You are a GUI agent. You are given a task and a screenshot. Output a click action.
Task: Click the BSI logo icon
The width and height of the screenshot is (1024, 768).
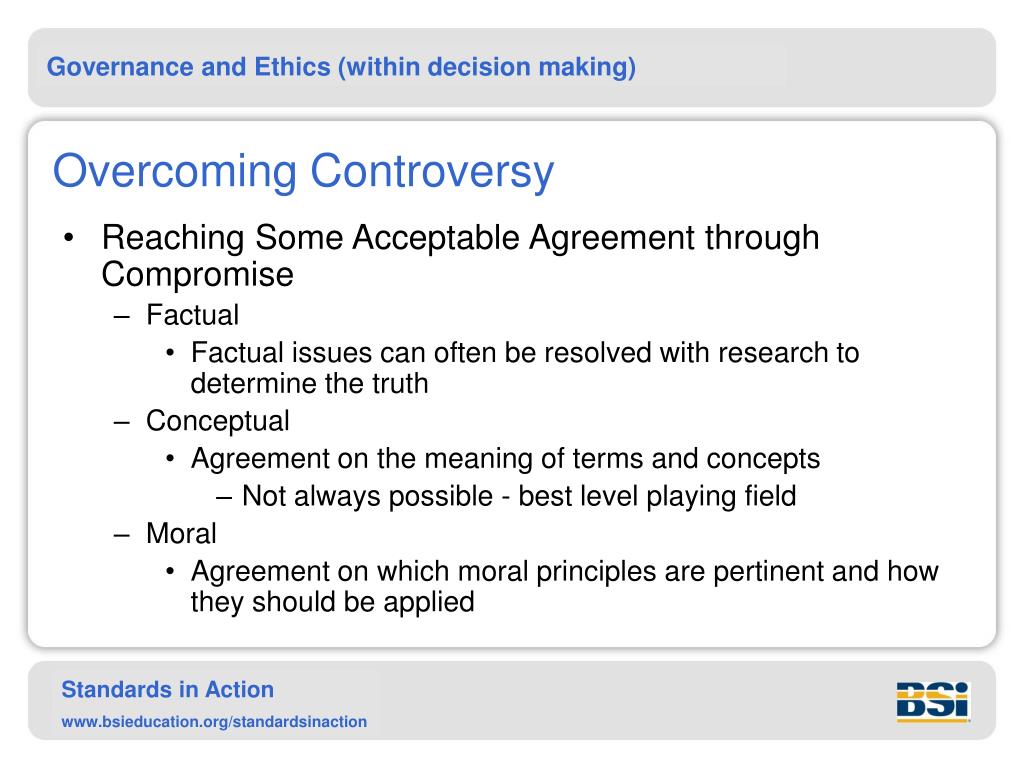(x=933, y=702)
